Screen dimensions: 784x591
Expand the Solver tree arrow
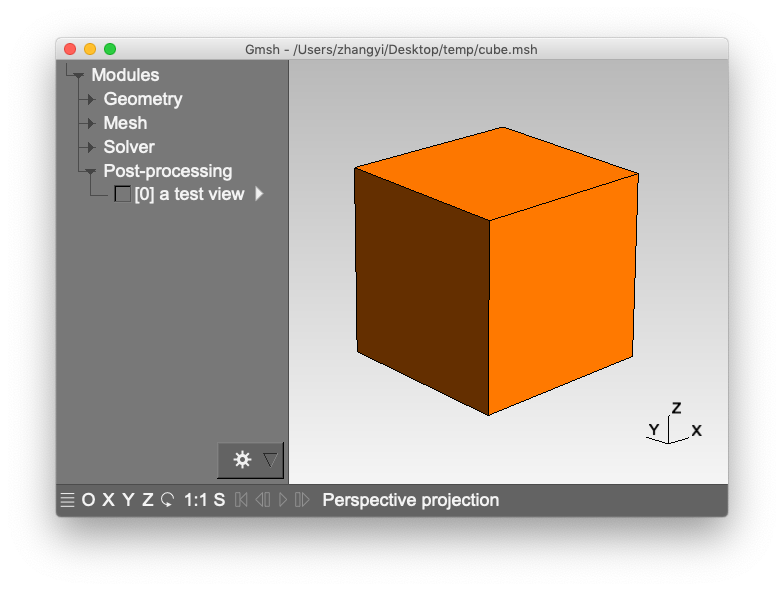click(x=91, y=148)
